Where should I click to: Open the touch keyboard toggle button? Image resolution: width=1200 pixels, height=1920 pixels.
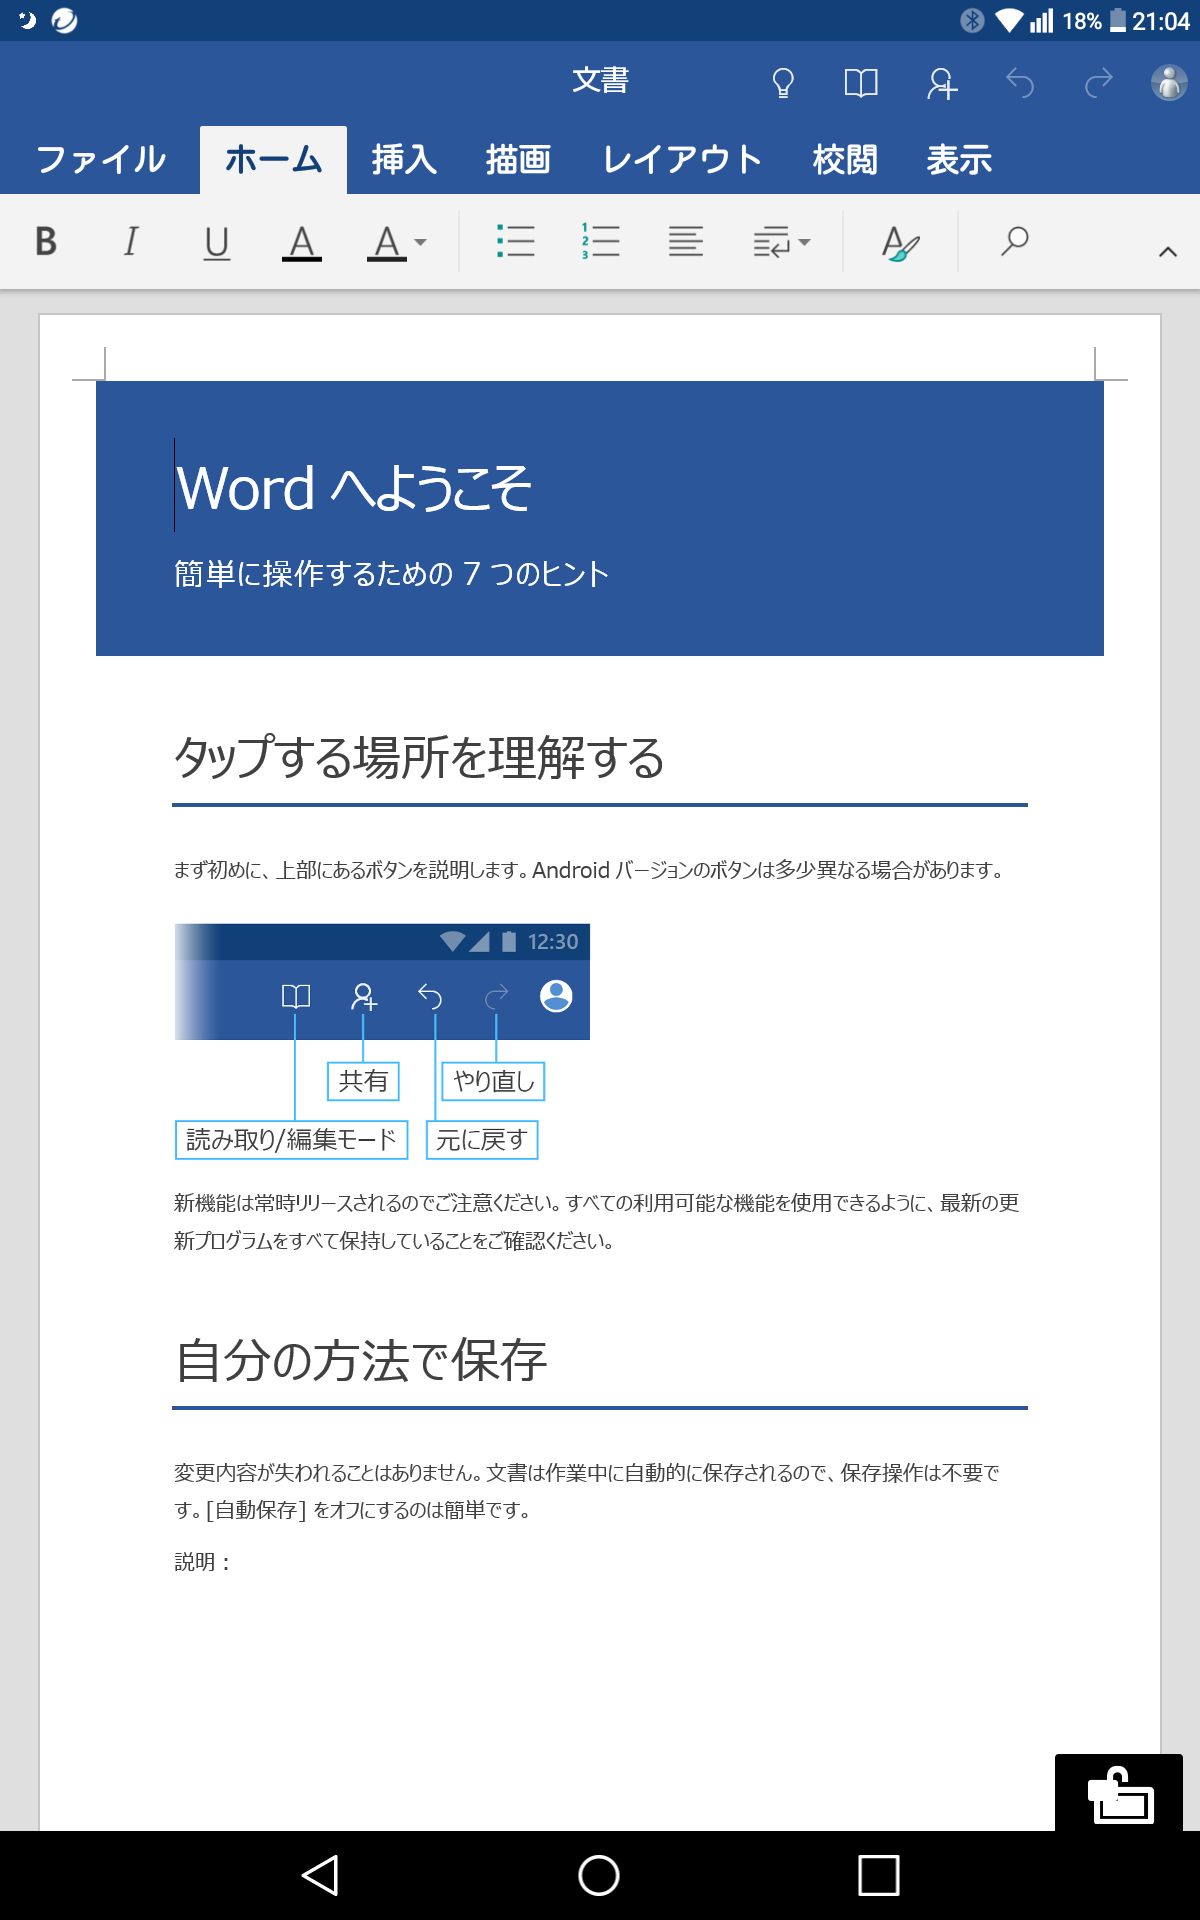pyautogui.click(x=1119, y=1794)
